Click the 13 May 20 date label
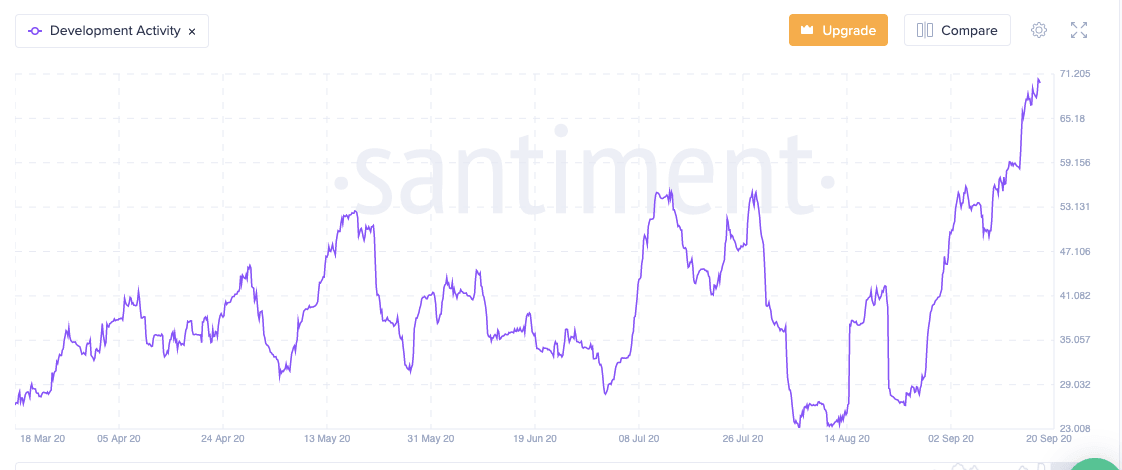 pos(329,438)
